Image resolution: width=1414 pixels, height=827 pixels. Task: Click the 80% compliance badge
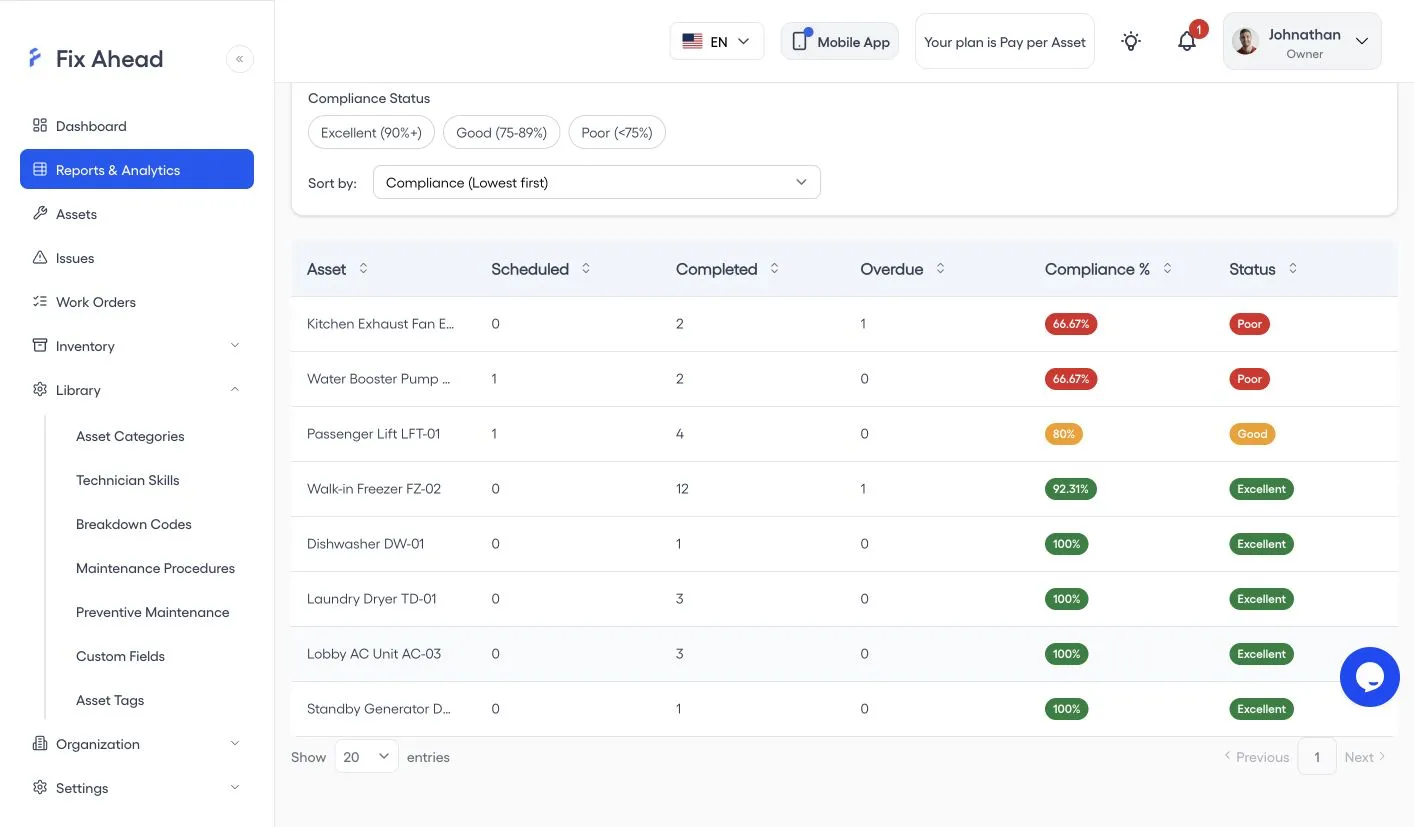pyautogui.click(x=1064, y=434)
